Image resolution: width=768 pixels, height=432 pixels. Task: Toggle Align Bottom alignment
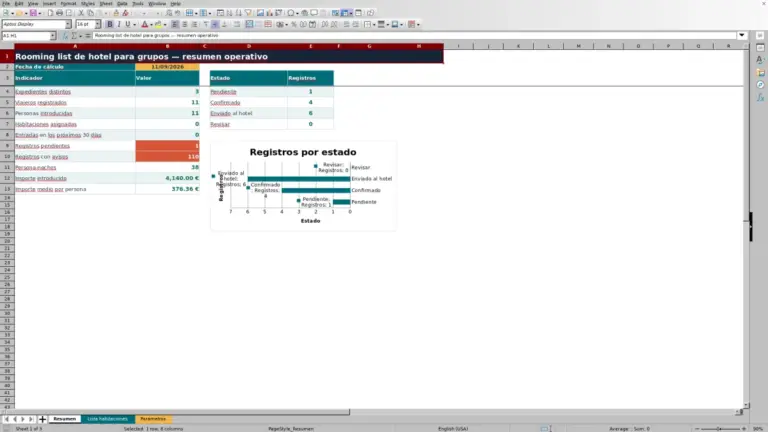225,24
